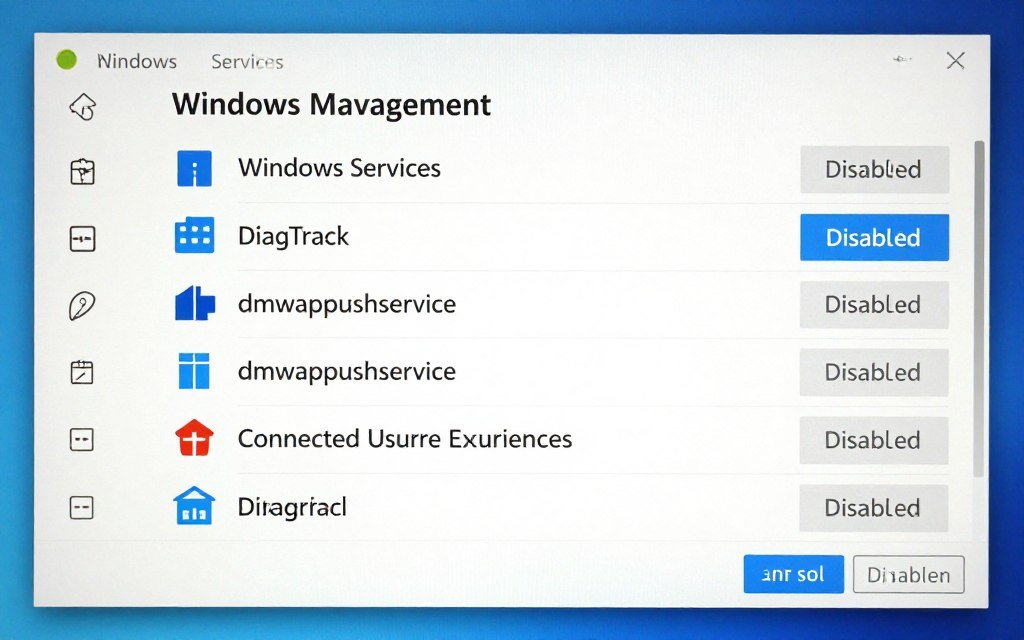Select the switch-style sidebar icon
This screenshot has width=1024, height=640.
click(82, 238)
